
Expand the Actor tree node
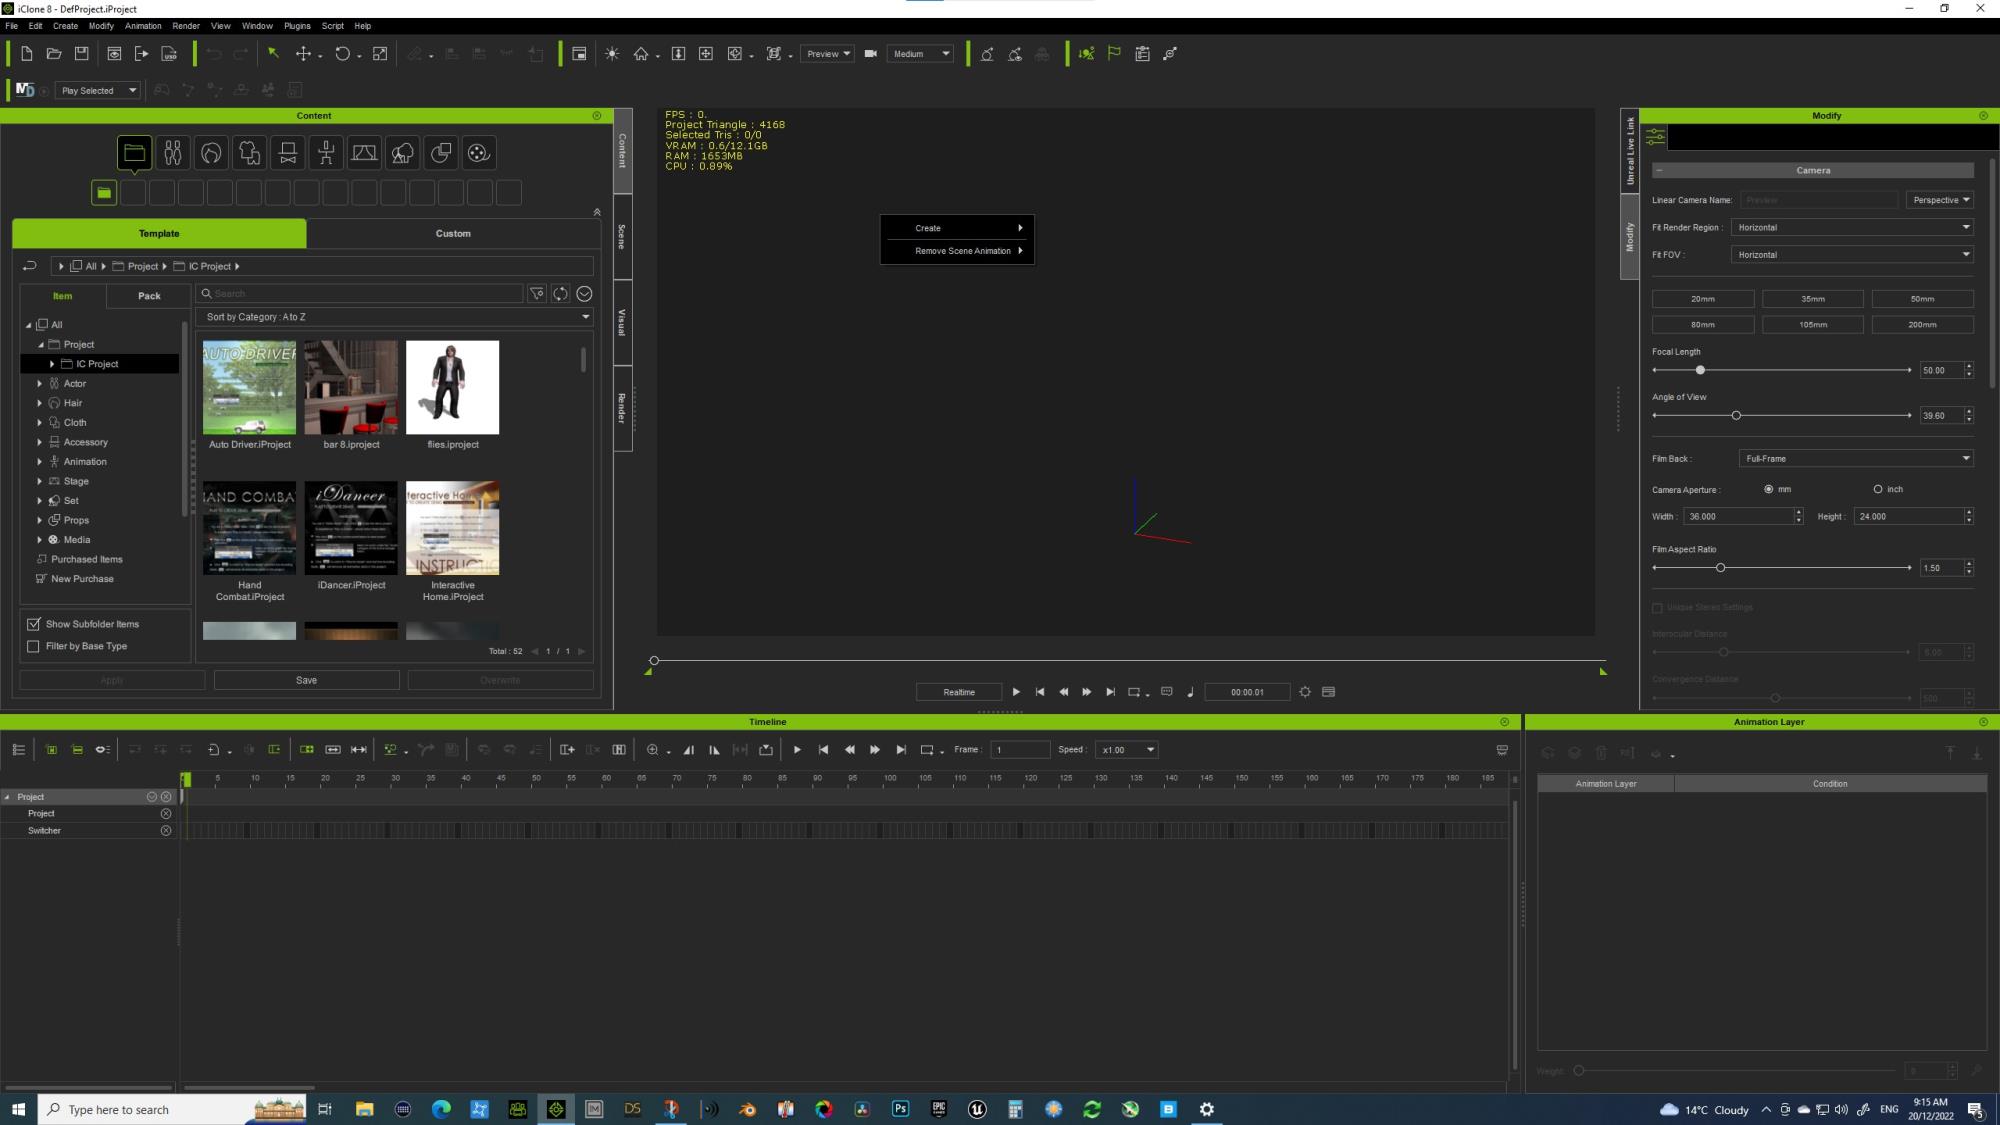click(40, 384)
